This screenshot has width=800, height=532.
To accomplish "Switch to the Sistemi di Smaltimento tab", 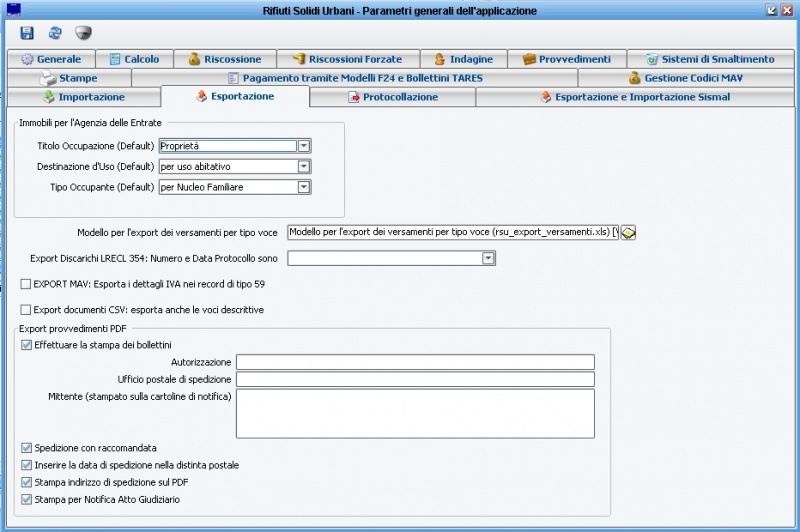I will click(x=711, y=59).
